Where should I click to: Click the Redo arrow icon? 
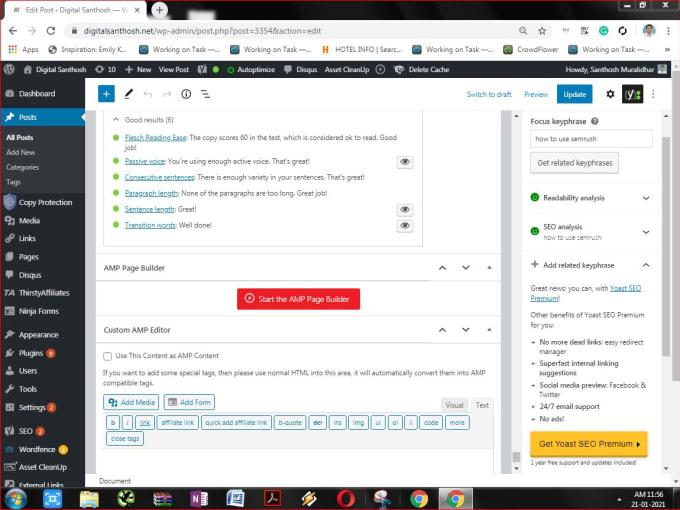click(167, 94)
